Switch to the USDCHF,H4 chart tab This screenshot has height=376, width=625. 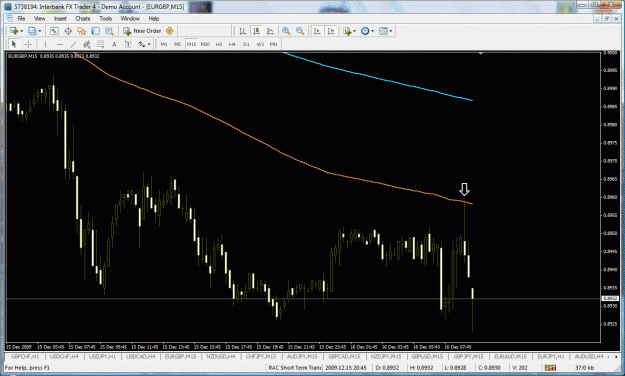(x=64, y=356)
